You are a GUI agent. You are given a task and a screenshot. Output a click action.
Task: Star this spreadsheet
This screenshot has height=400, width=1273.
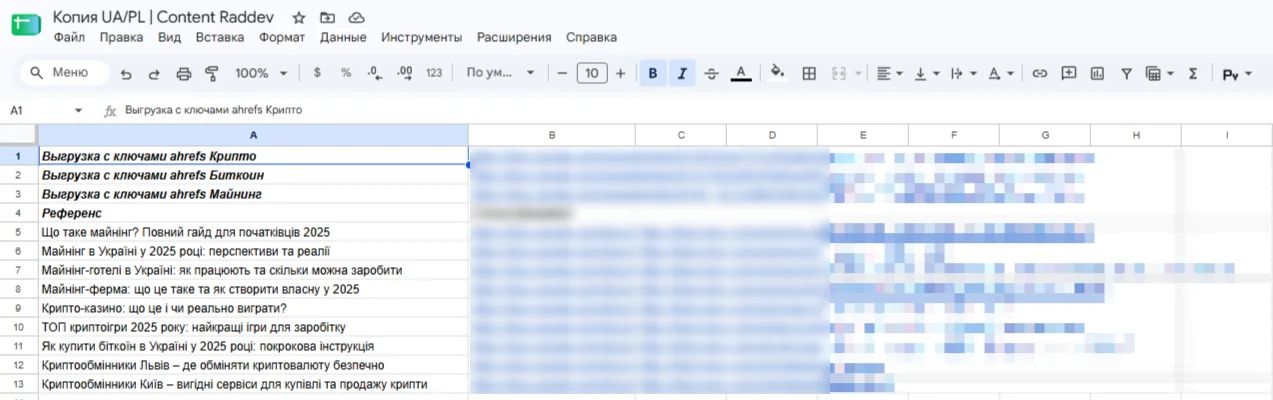click(x=299, y=18)
